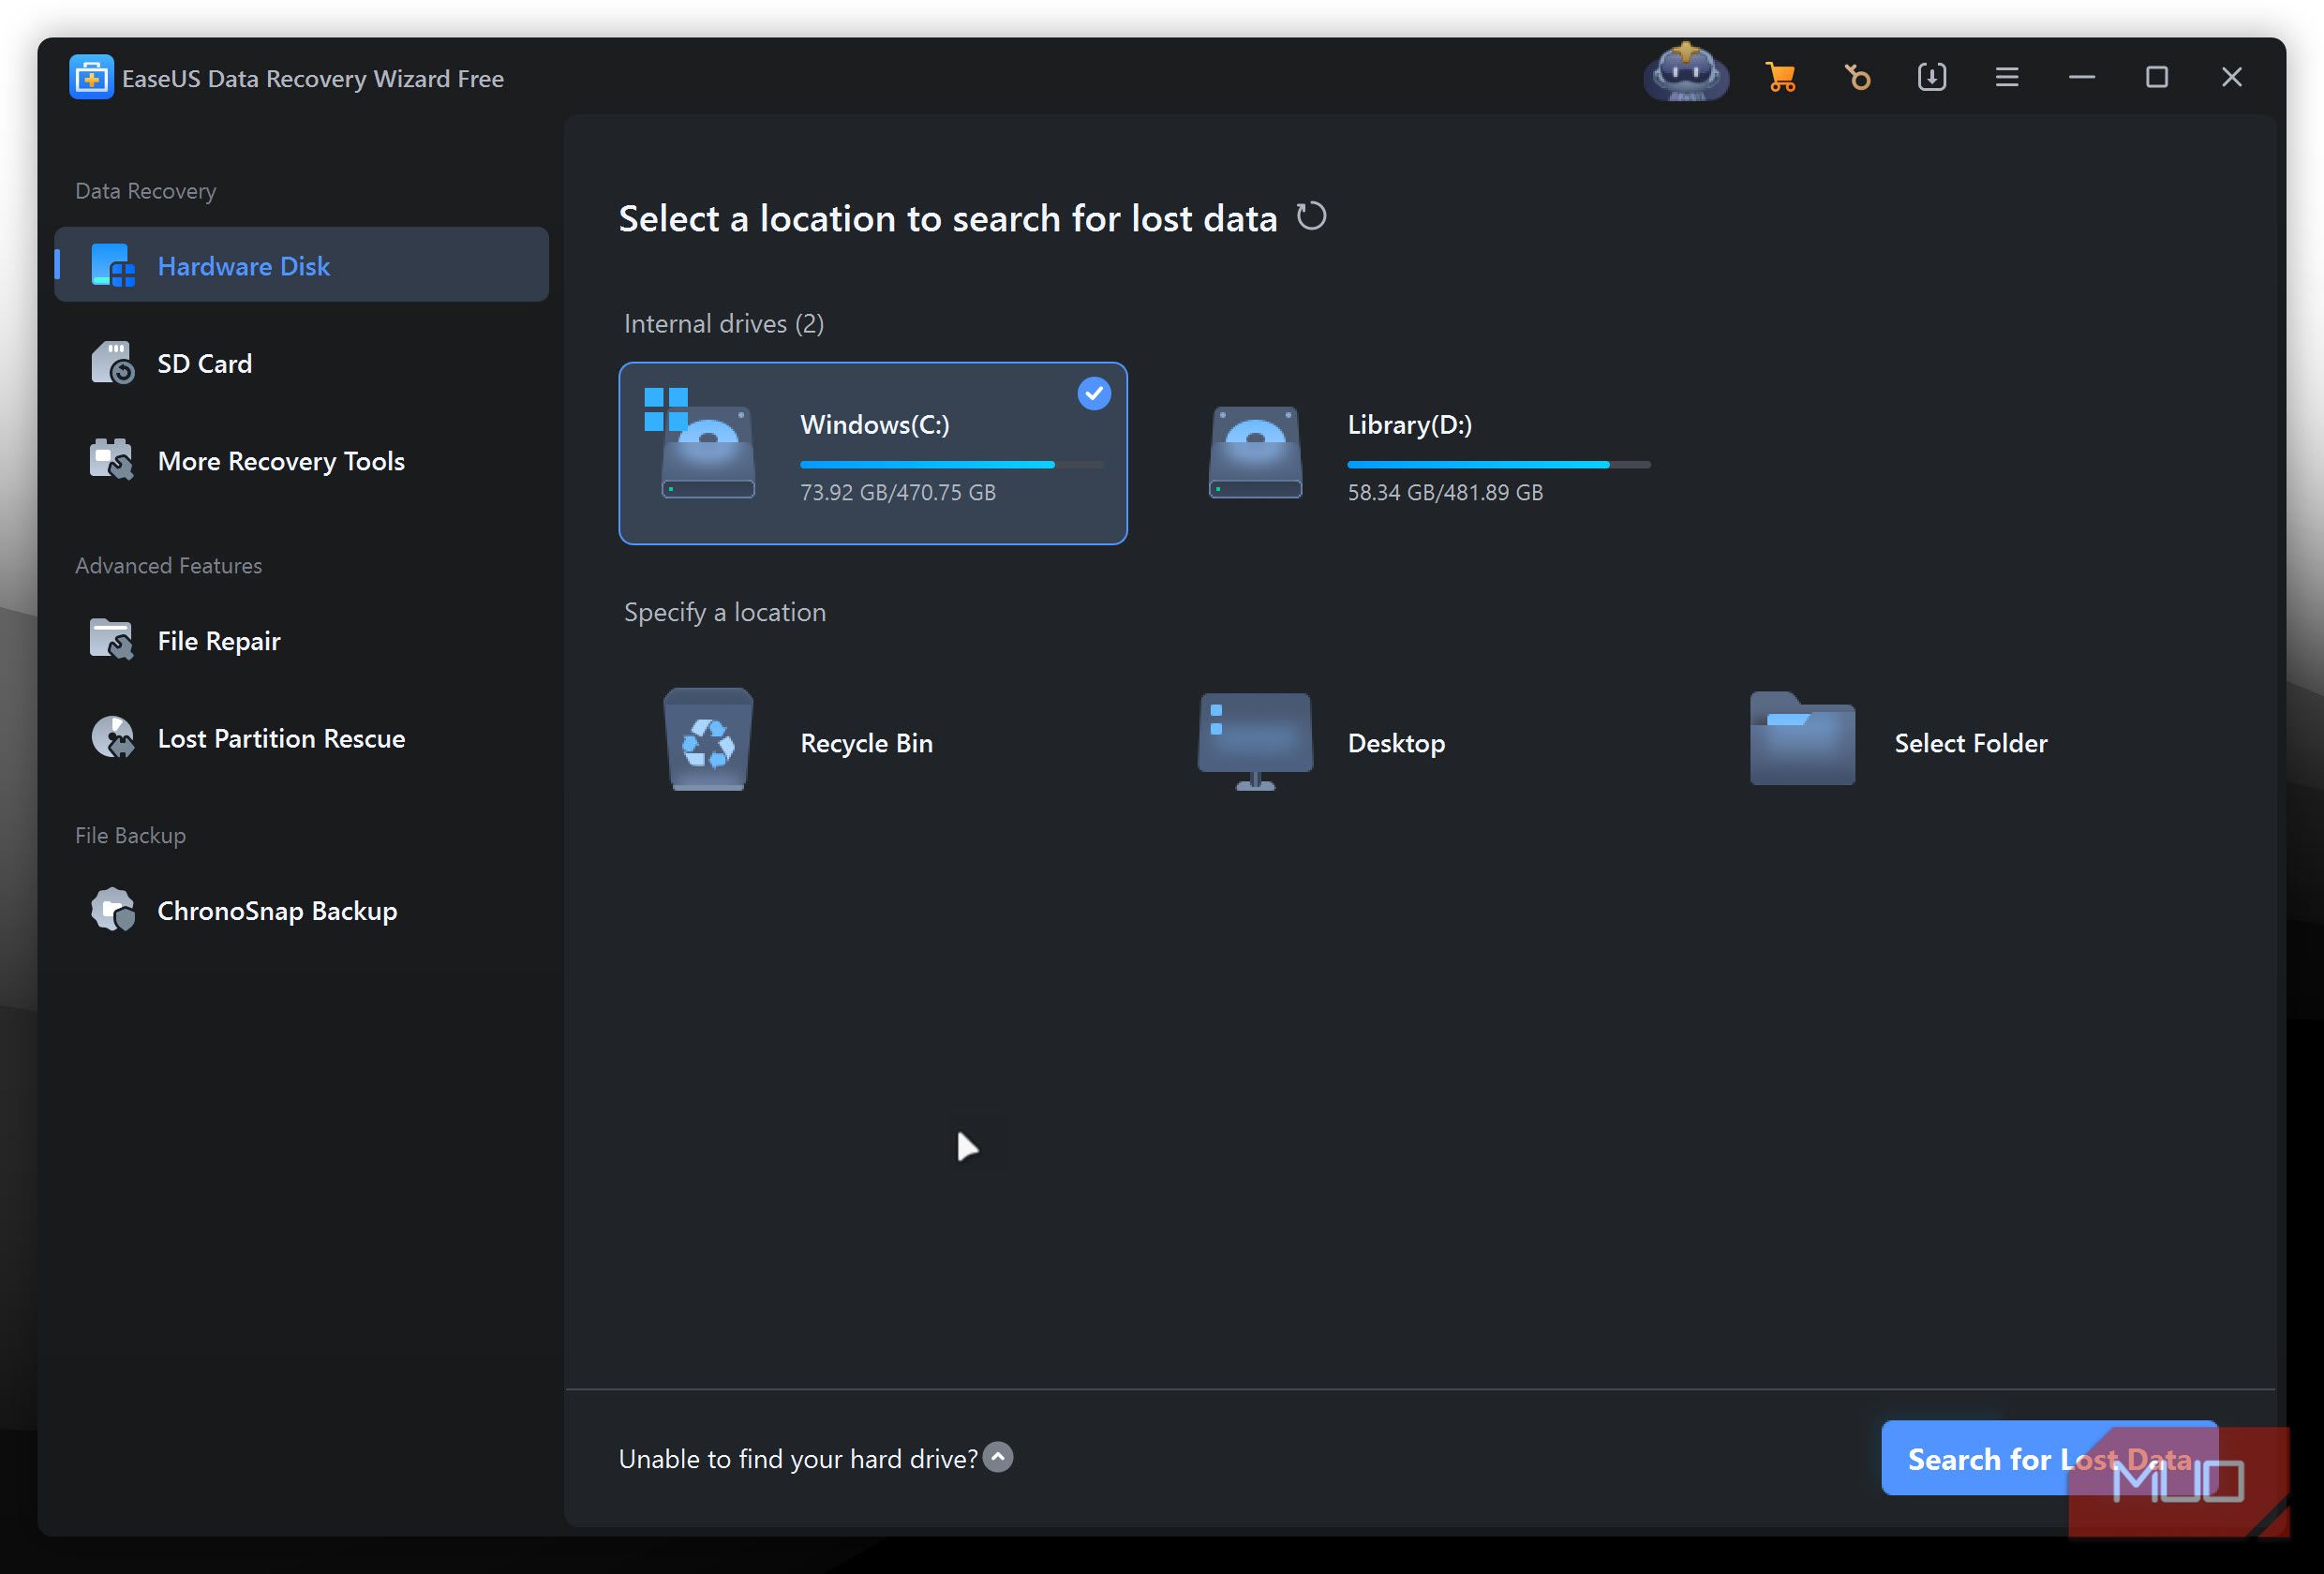Click the SD Card icon
The image size is (2324, 1574).
tap(112, 363)
